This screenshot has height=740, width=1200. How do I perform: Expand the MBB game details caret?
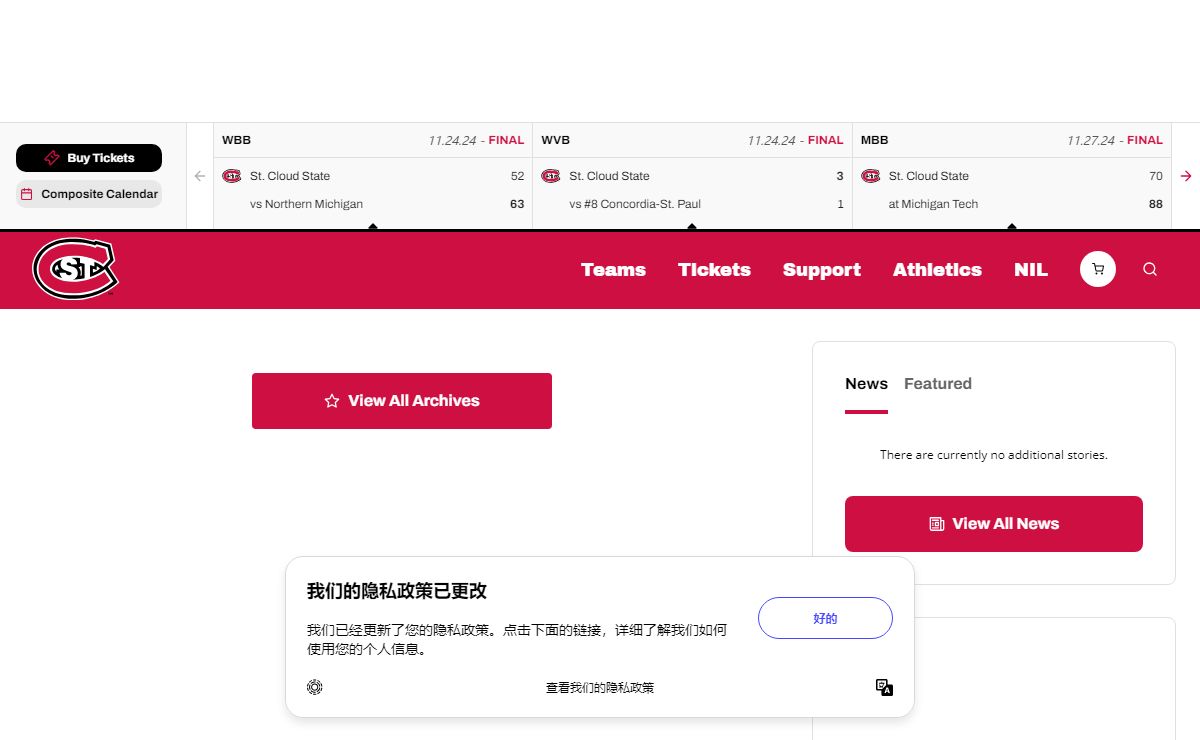(x=1012, y=226)
